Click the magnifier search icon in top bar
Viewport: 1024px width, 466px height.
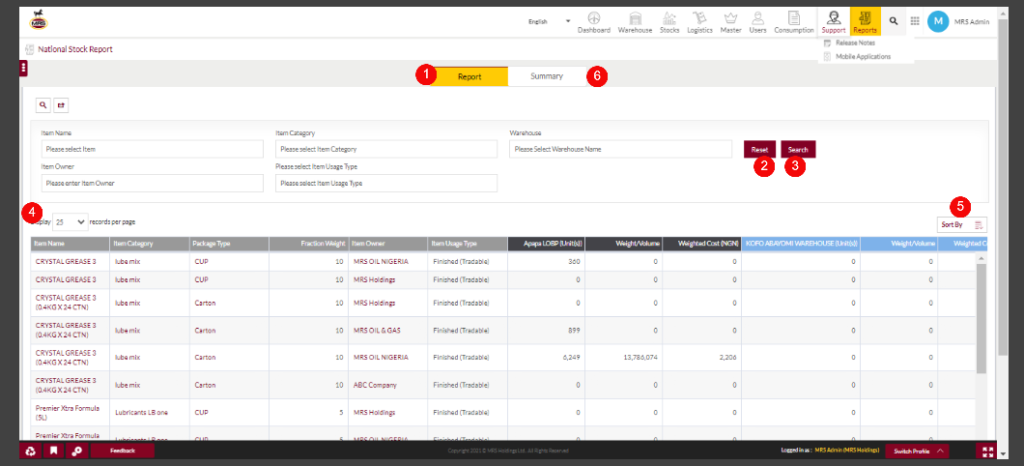[x=893, y=22]
